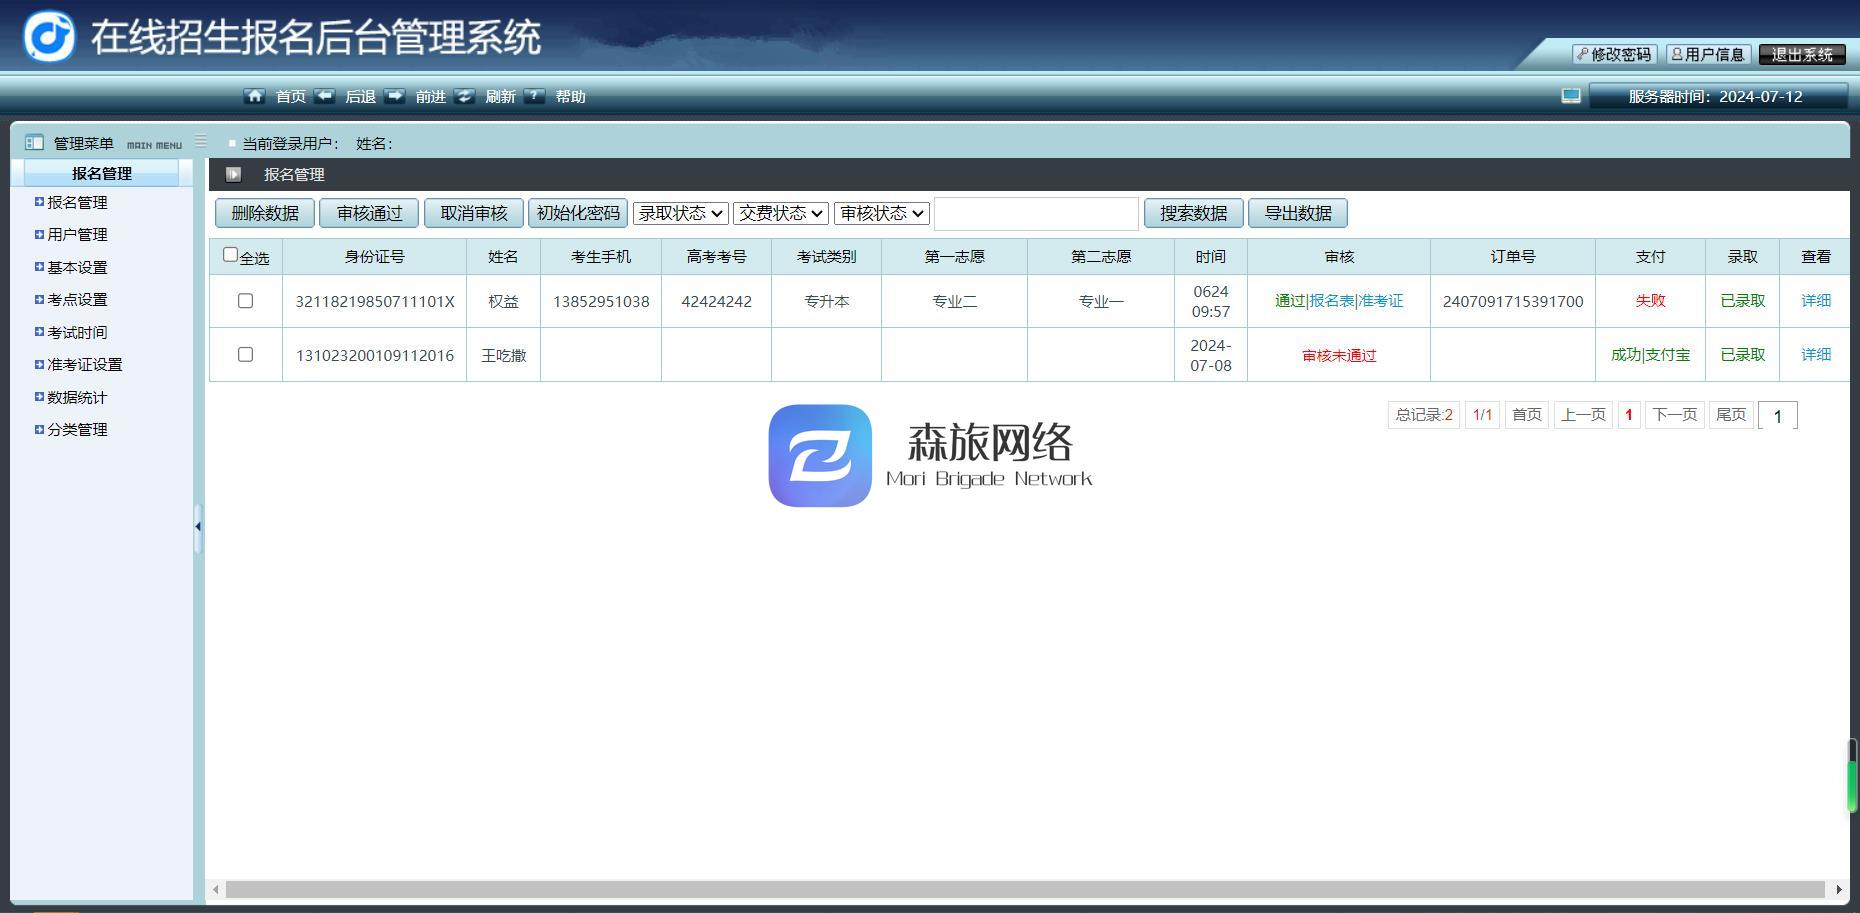Click the menu lines icon next to MAIN MENU
This screenshot has height=913, width=1860.
pos(201,141)
